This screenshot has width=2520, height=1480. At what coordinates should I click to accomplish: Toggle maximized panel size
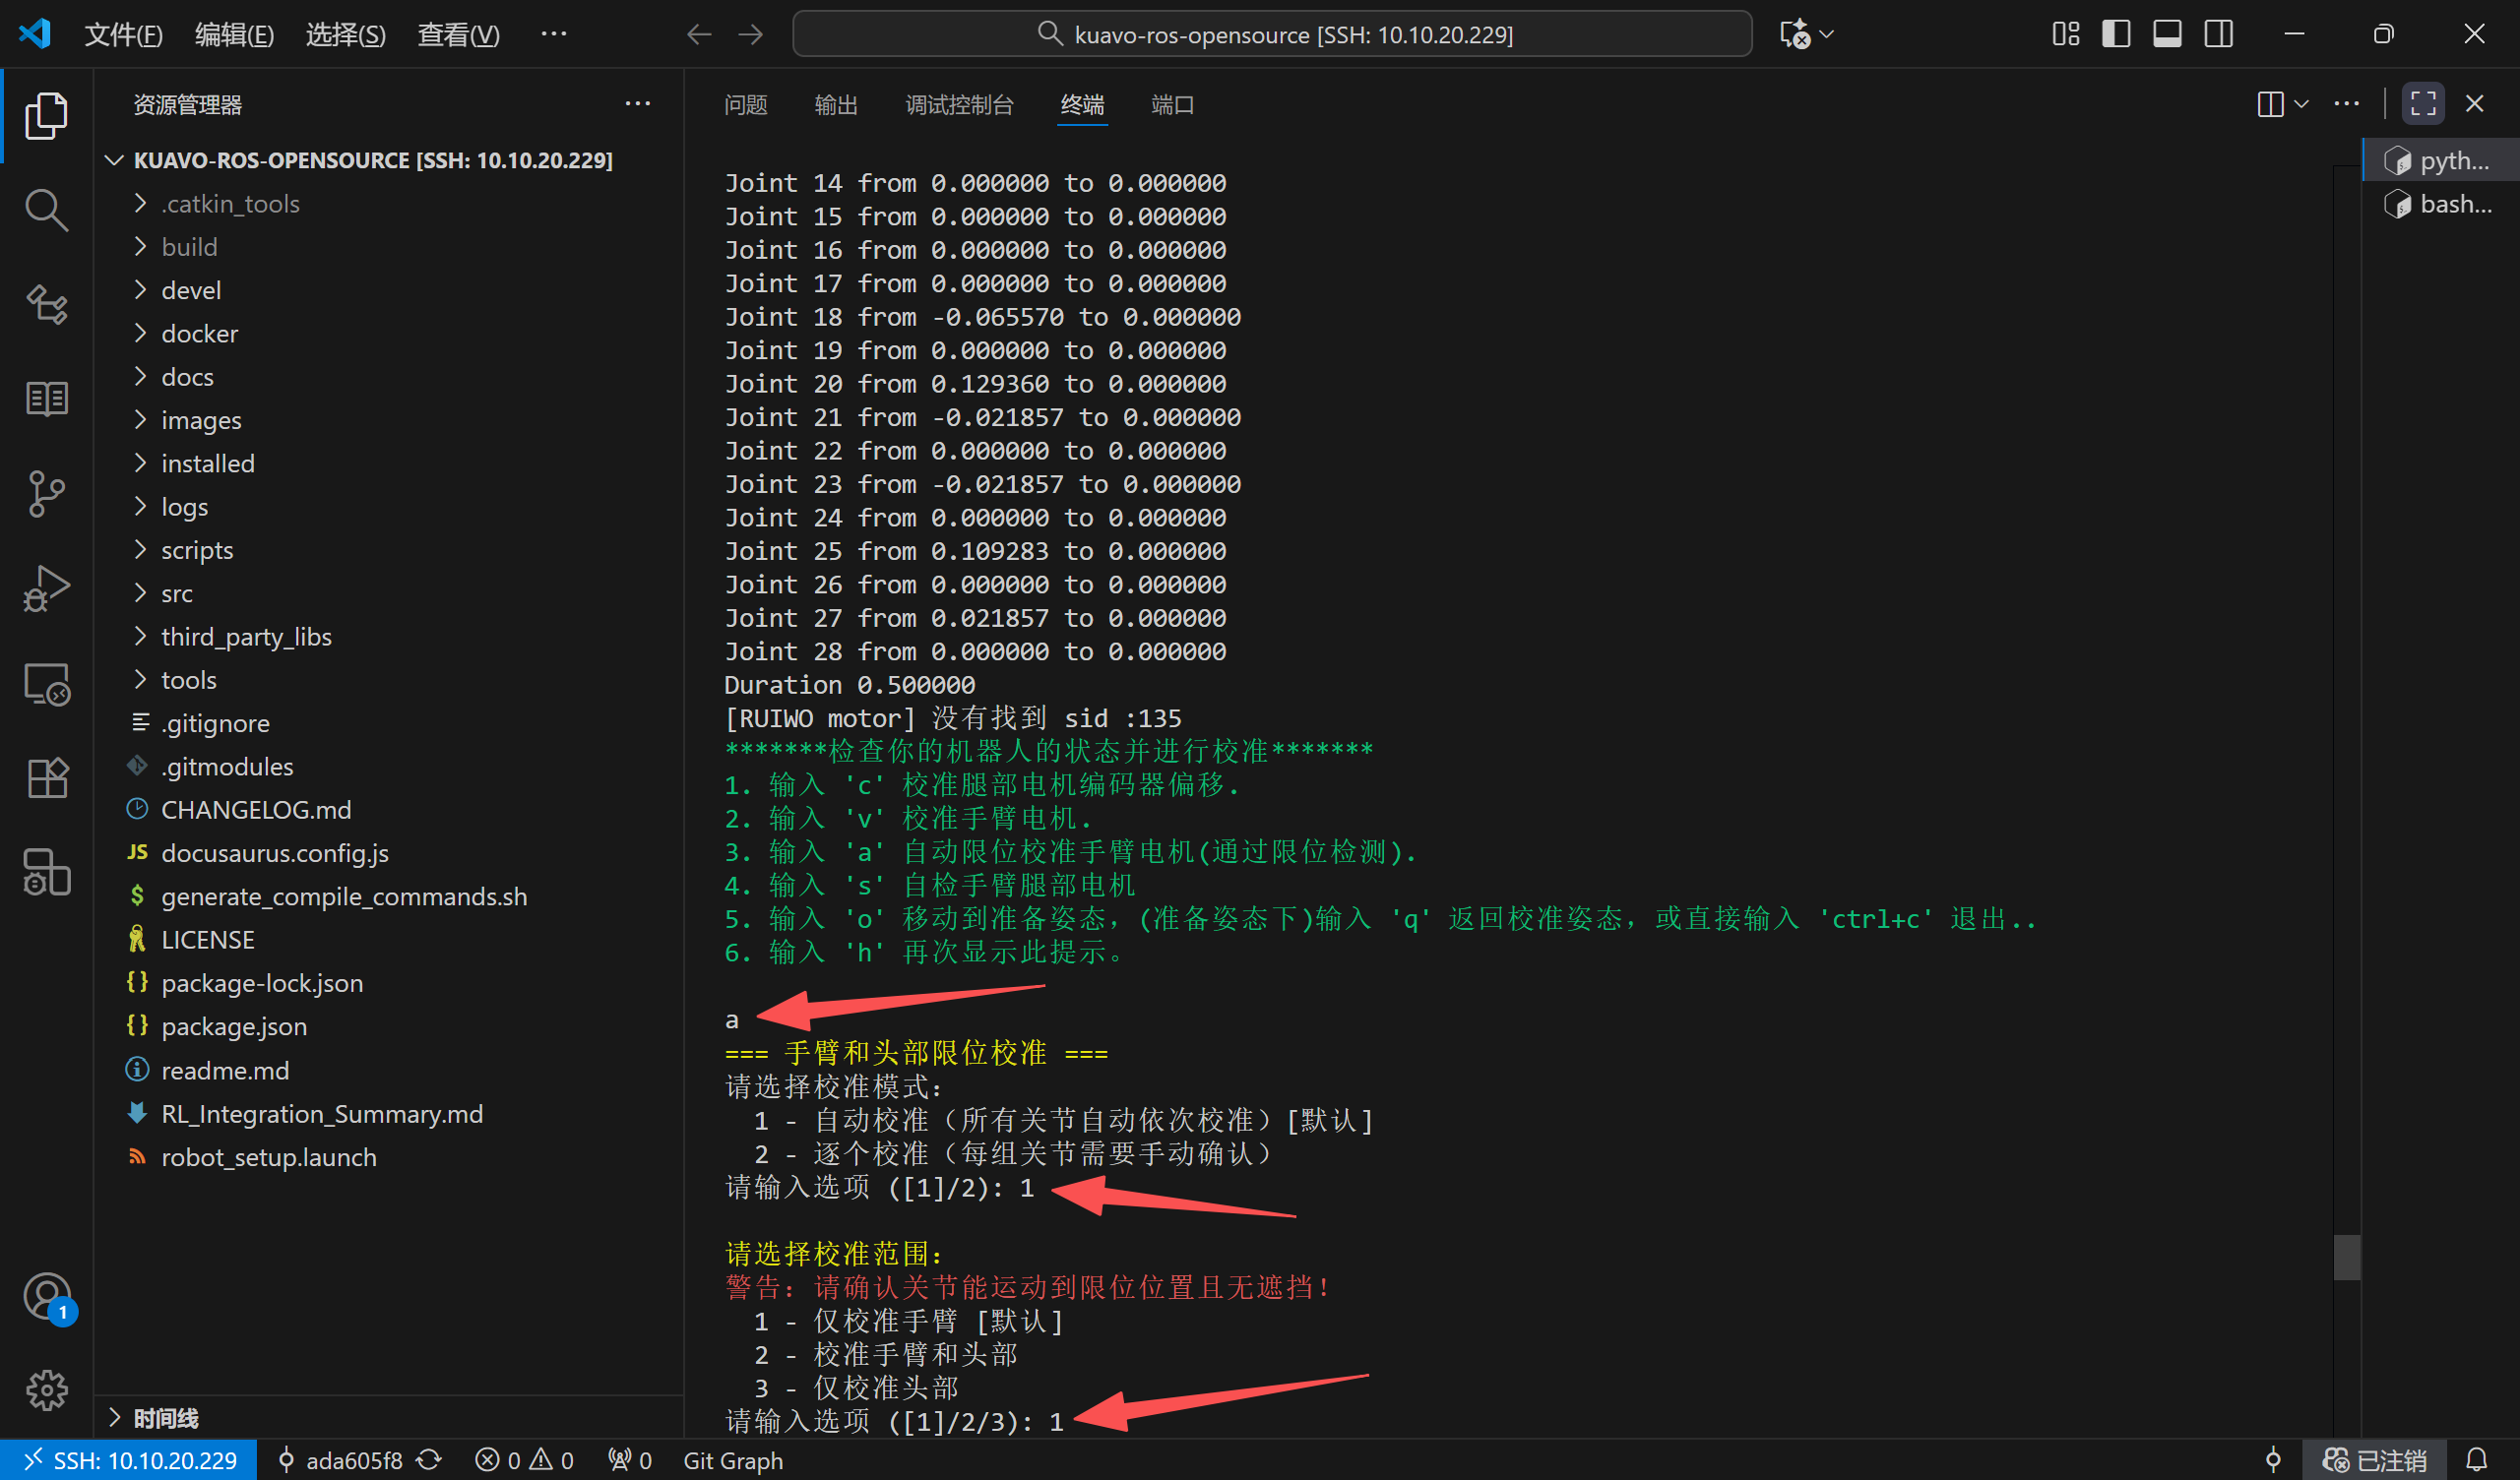click(2422, 104)
